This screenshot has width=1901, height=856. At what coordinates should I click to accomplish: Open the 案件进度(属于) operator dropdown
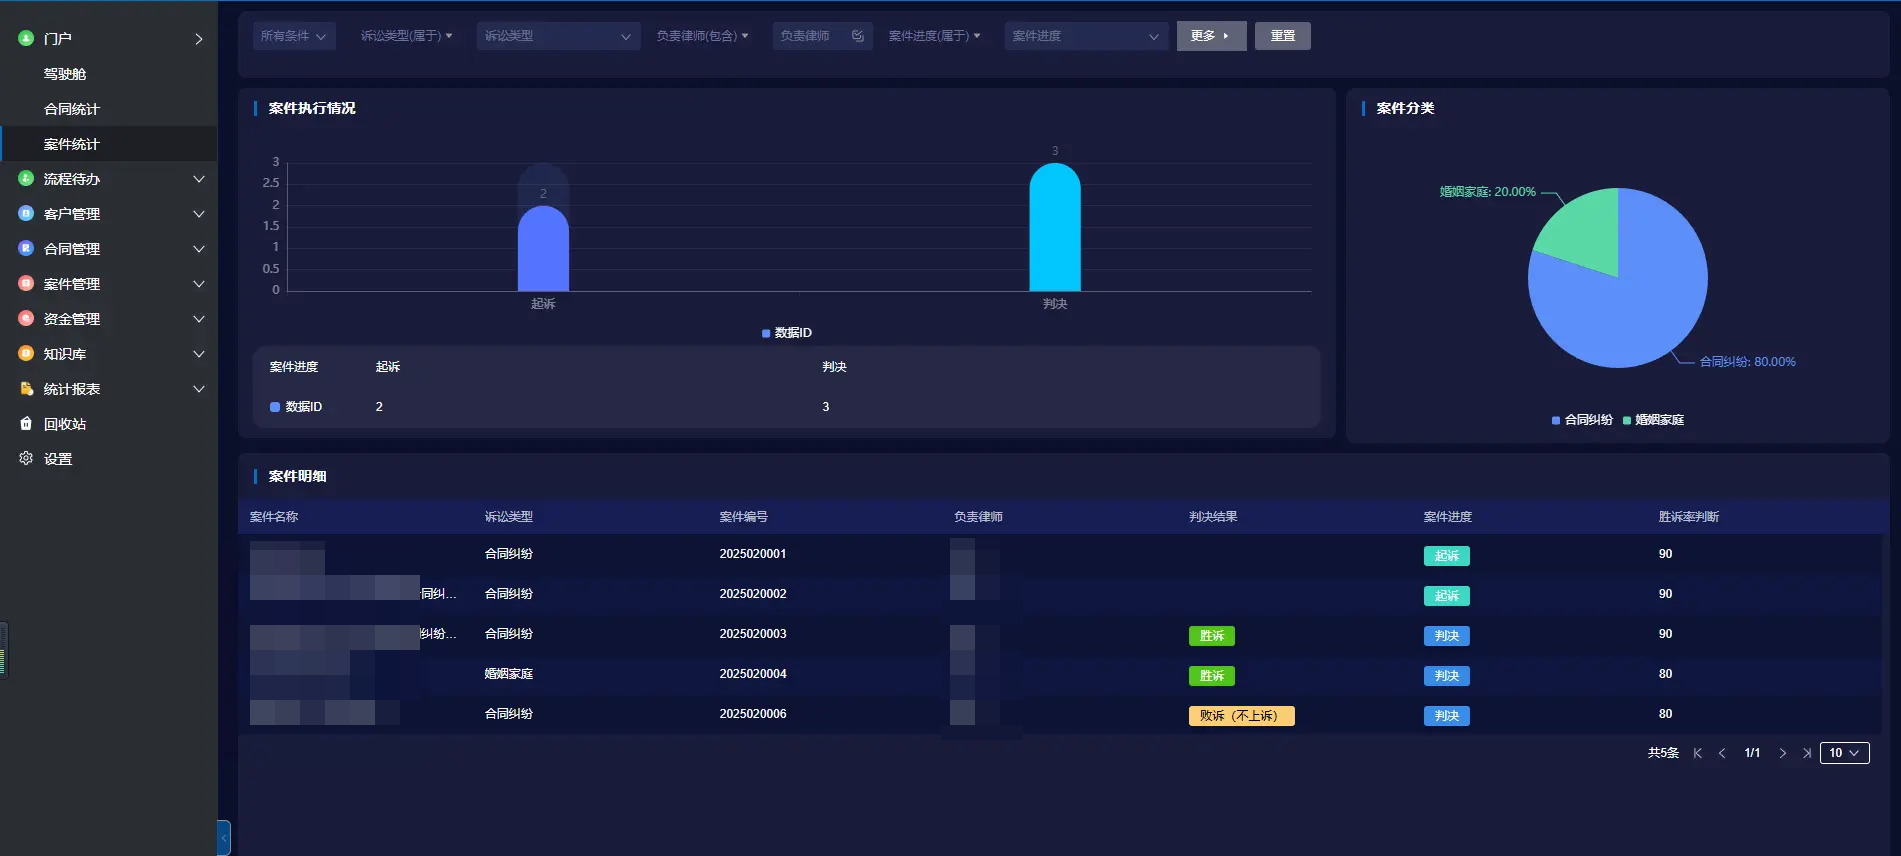(934, 36)
